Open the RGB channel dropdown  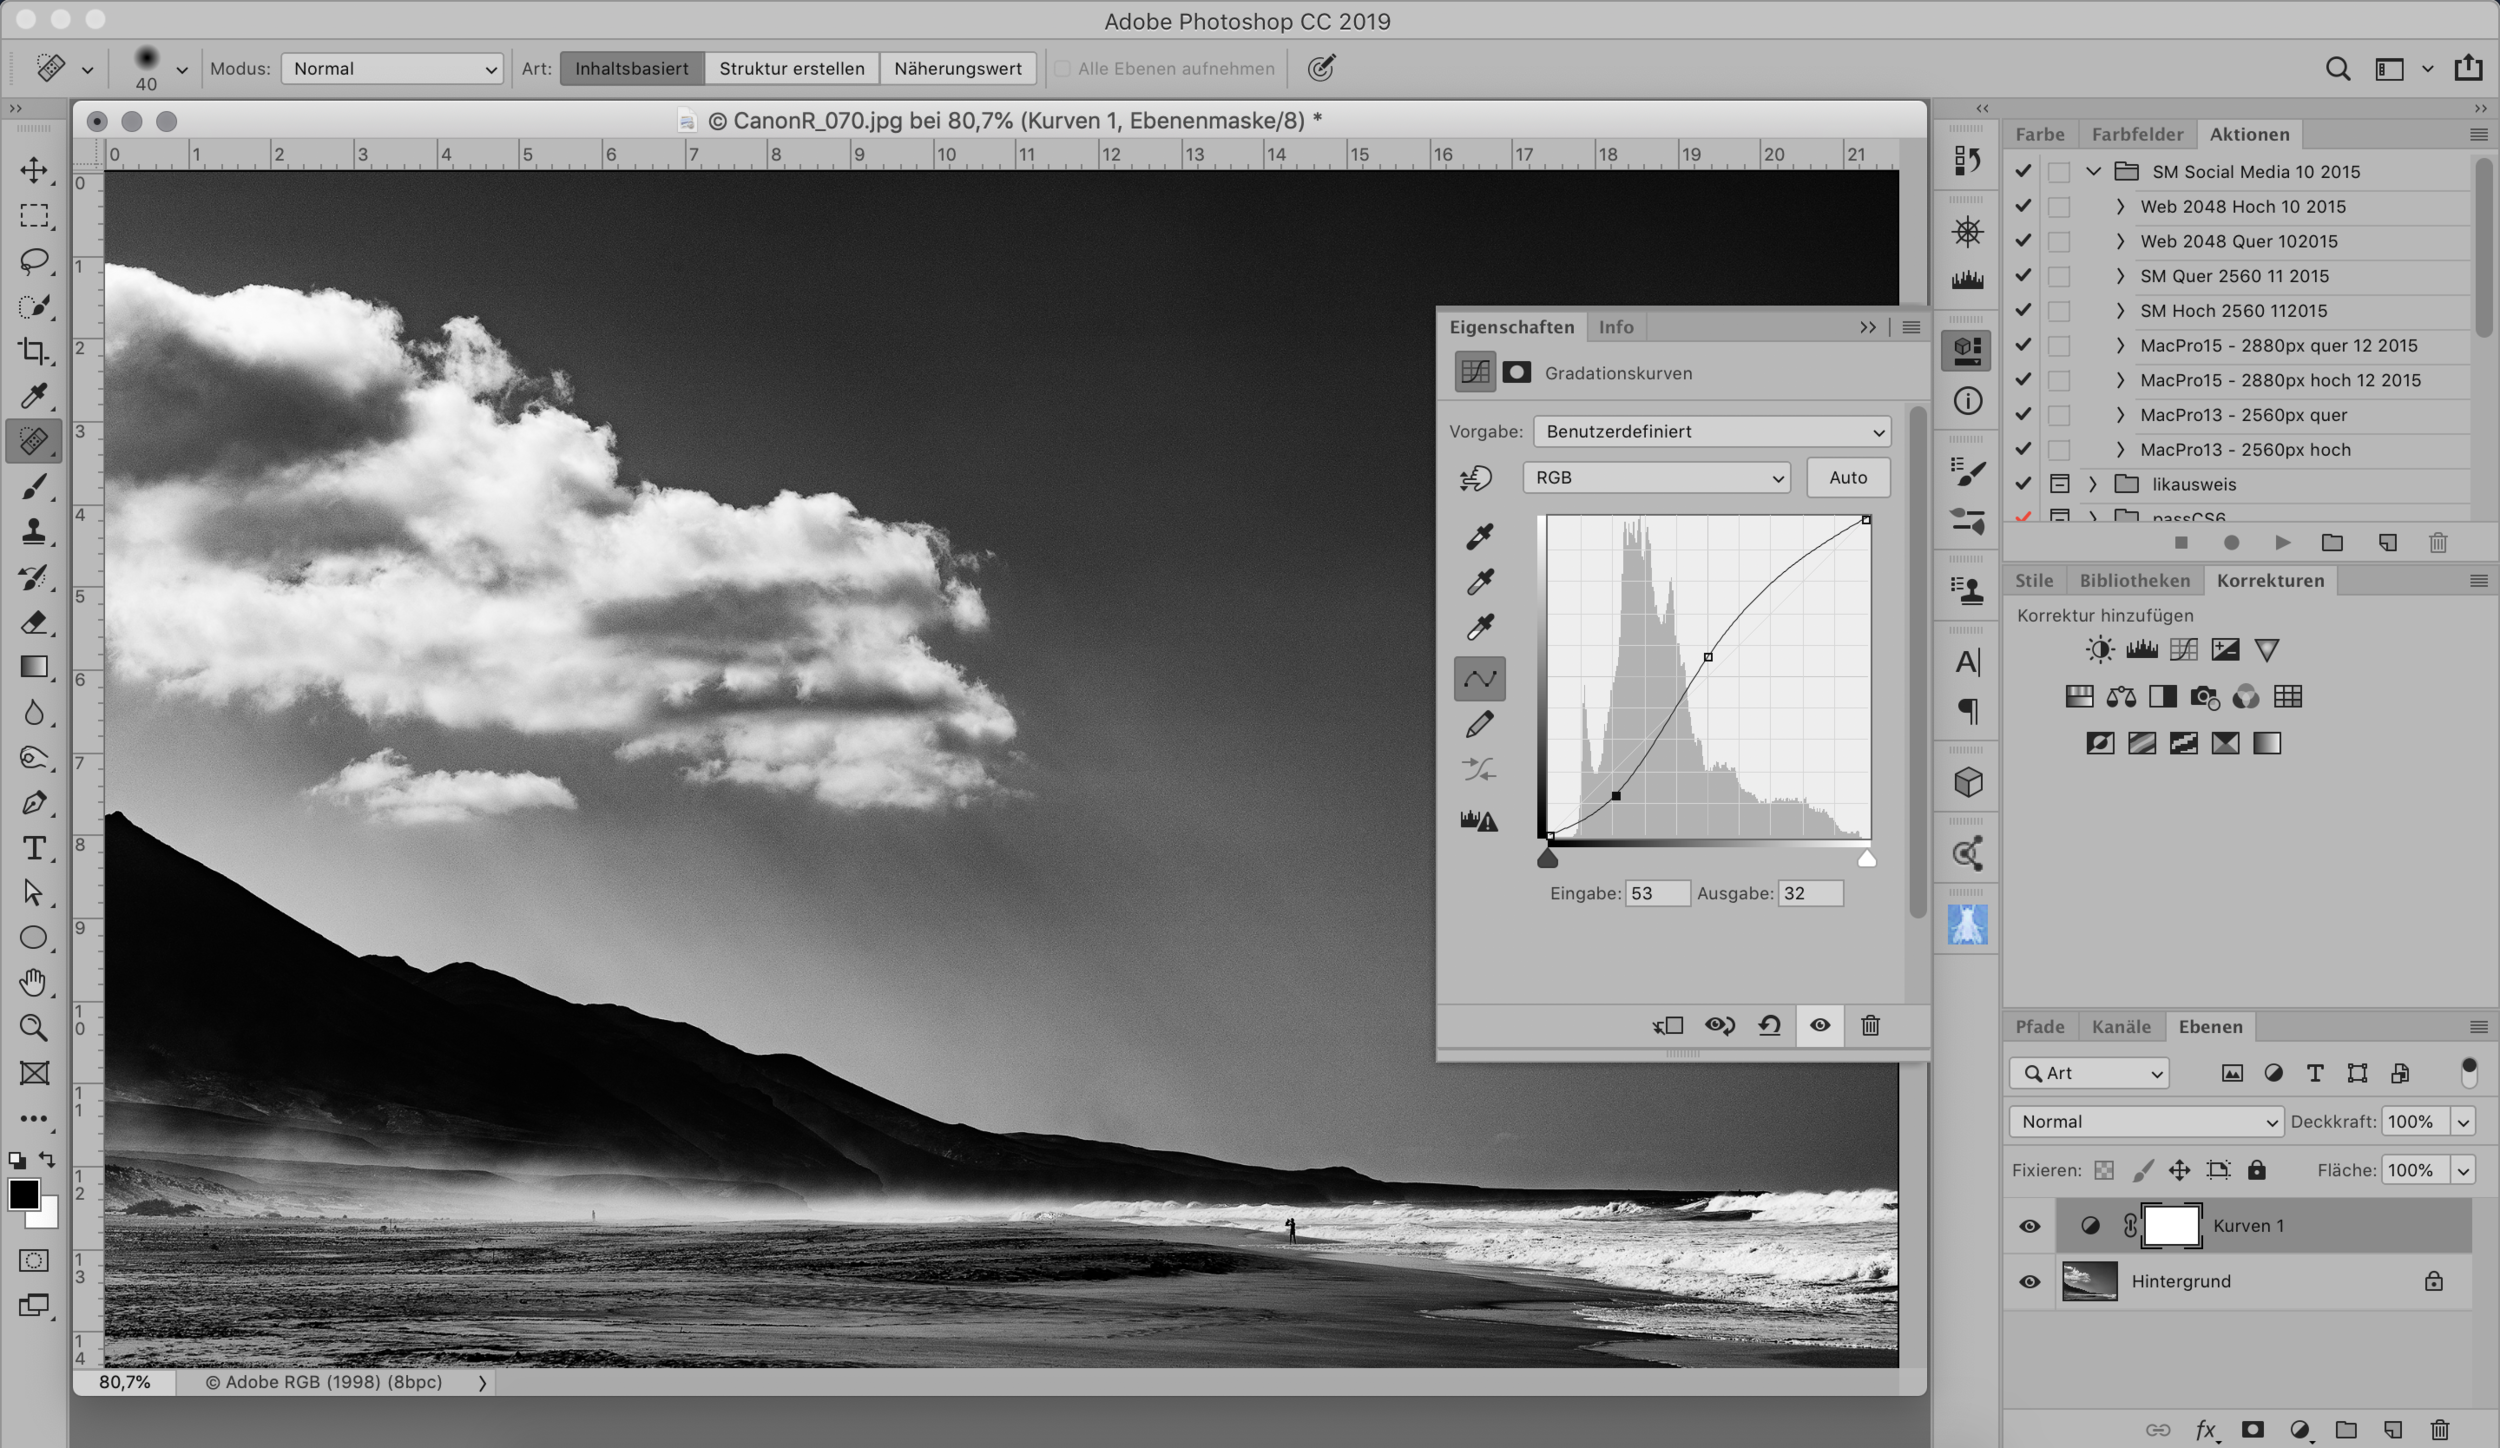click(1655, 477)
